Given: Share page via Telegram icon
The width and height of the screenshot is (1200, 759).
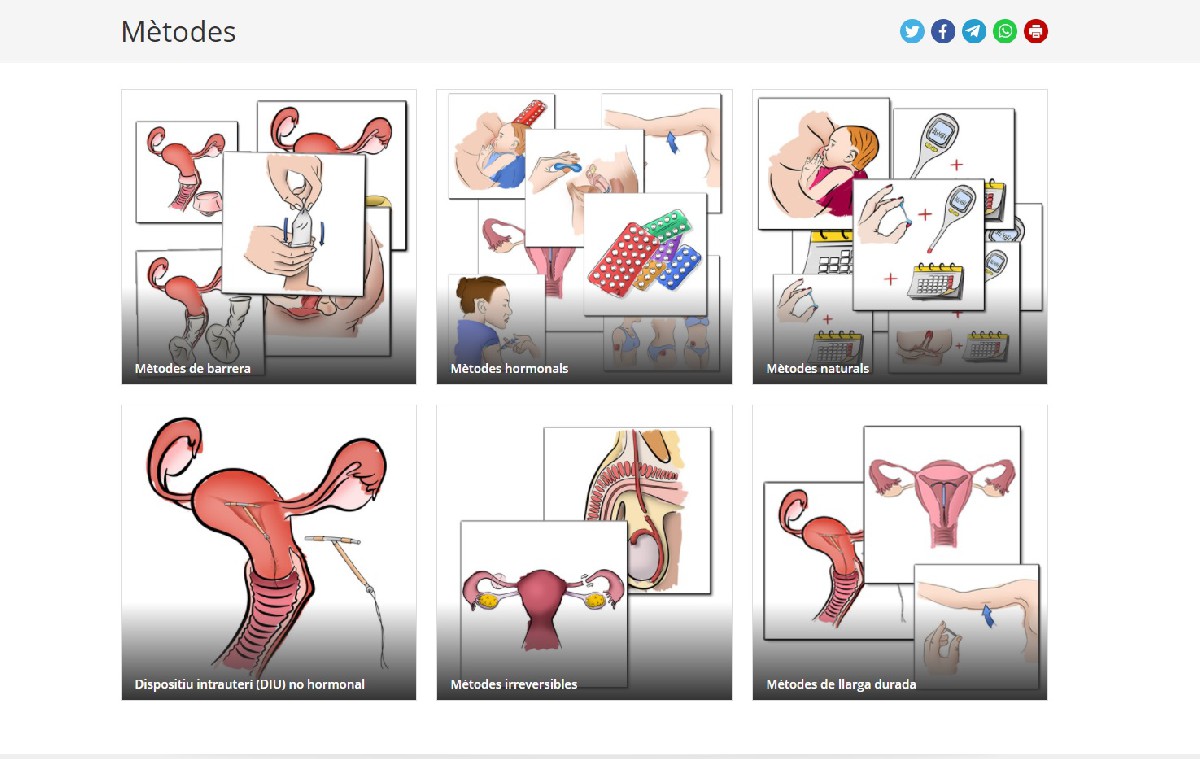Looking at the screenshot, I should (974, 31).
